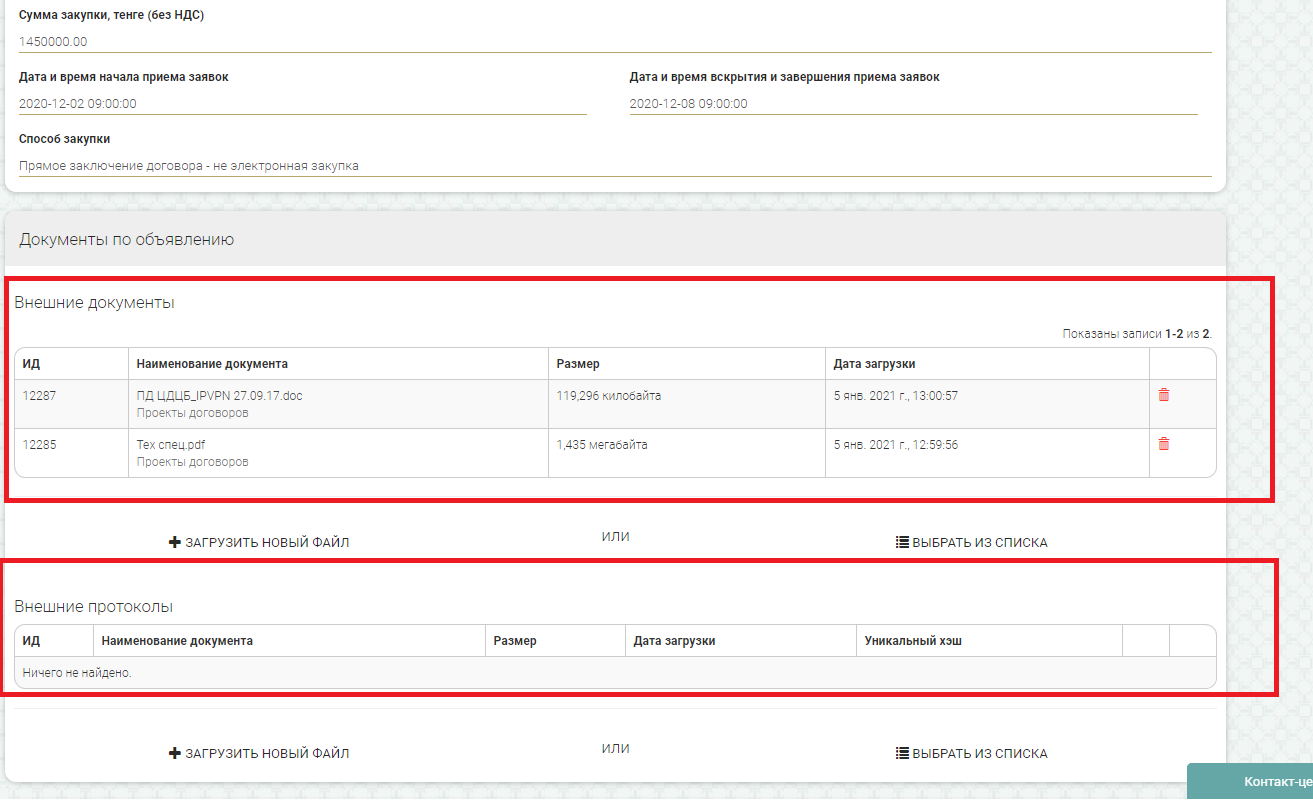Click the Способ закупки field
Viewport: 1313px width, 809px height.
tap(614, 166)
